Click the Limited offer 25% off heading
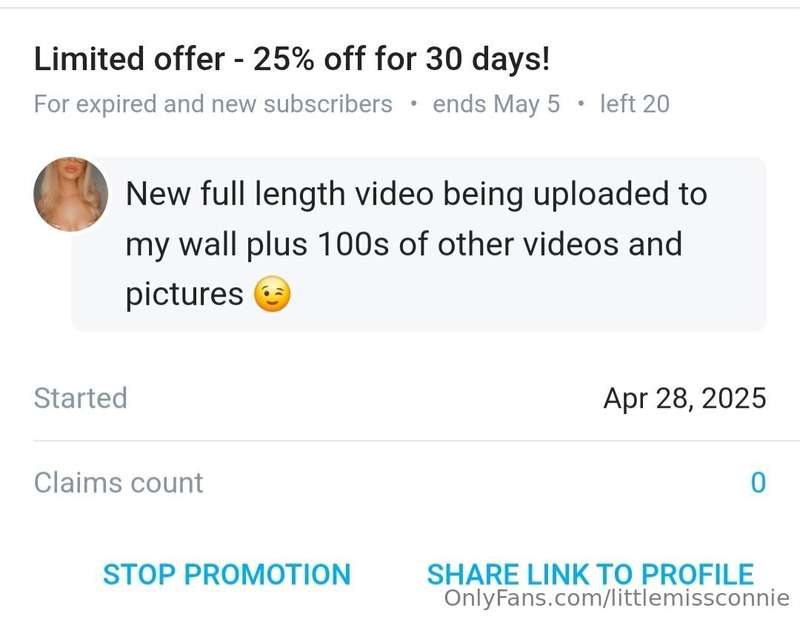This screenshot has height=621, width=800. coord(292,59)
